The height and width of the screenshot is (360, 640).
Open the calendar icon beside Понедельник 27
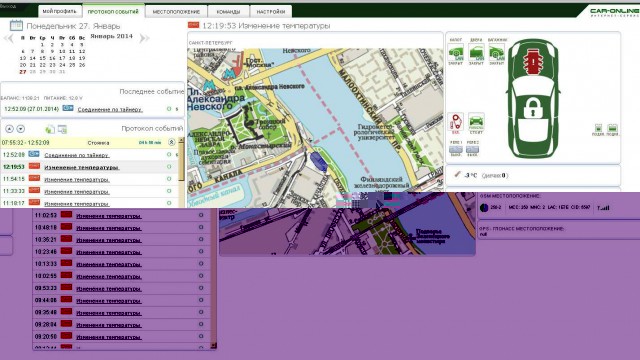coord(16,25)
